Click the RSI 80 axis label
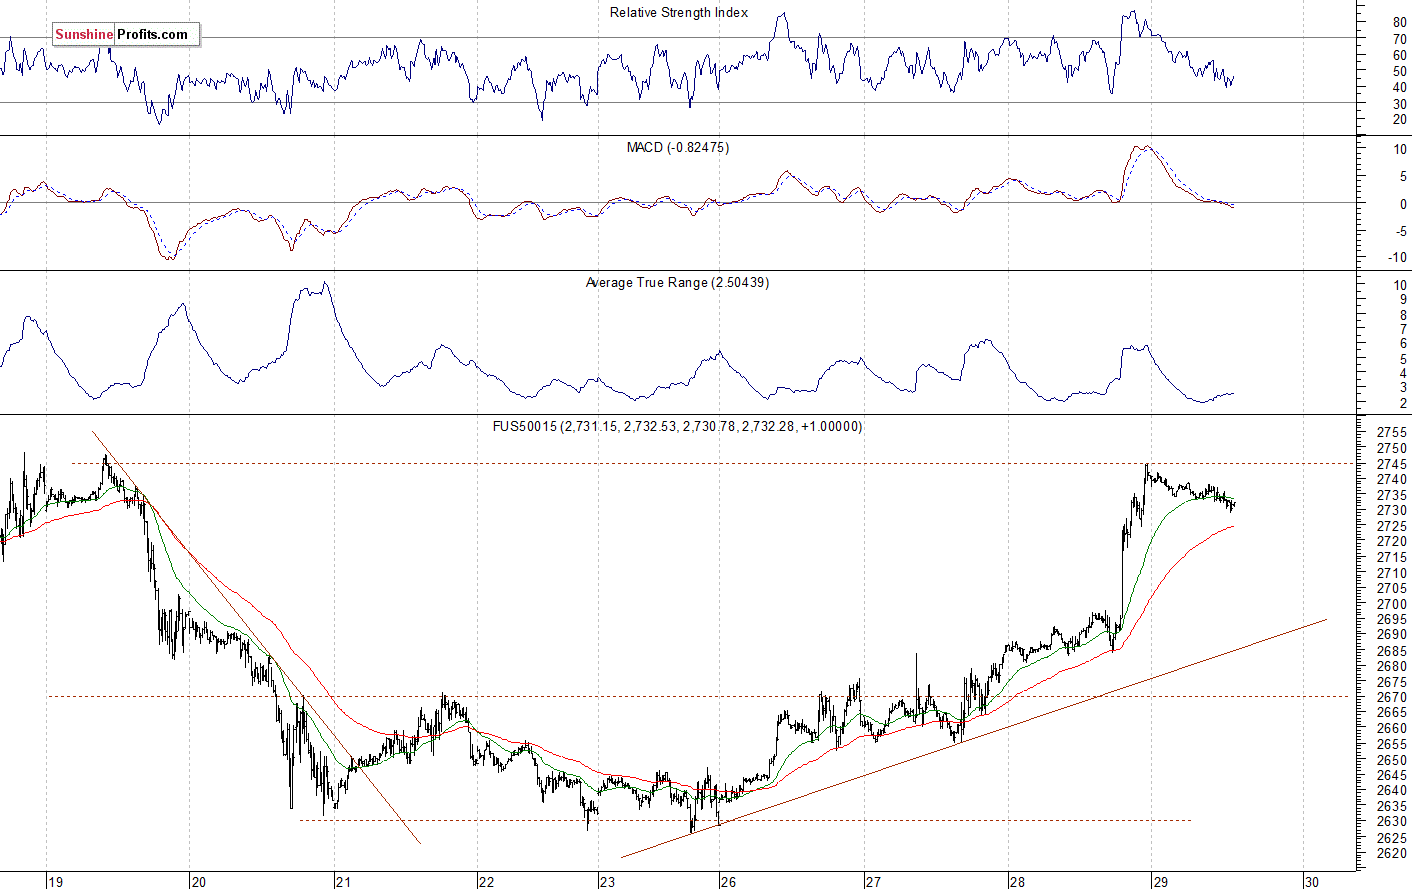This screenshot has width=1412, height=889. tap(1400, 22)
